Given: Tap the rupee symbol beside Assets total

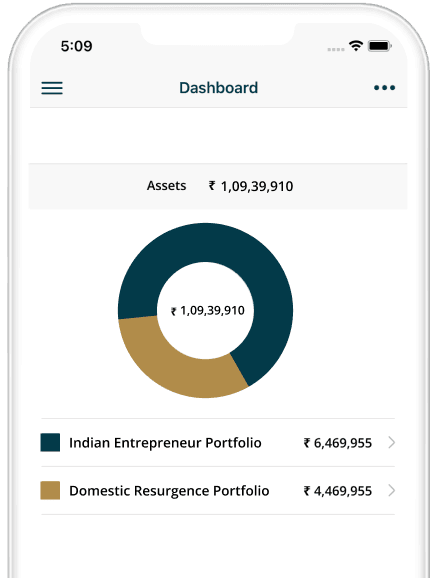Looking at the screenshot, I should click(x=212, y=186).
